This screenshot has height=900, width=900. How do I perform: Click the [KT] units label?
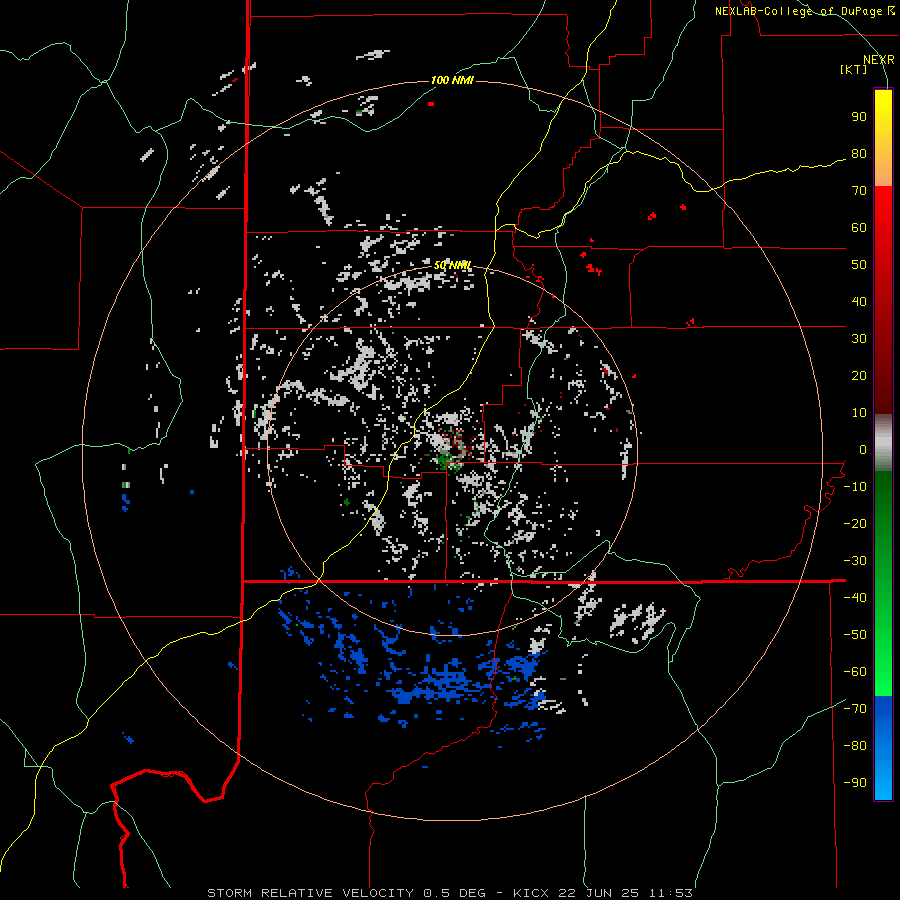tap(854, 69)
